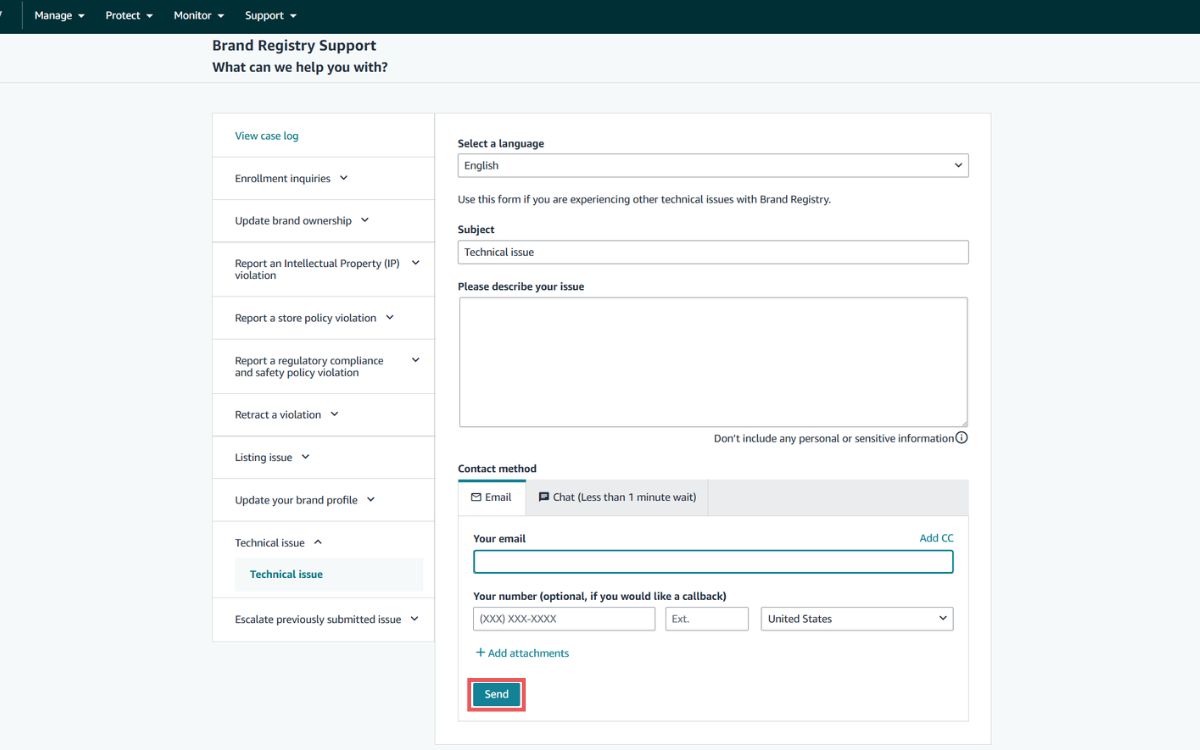
Task: Click the Ext. field
Action: pos(707,619)
